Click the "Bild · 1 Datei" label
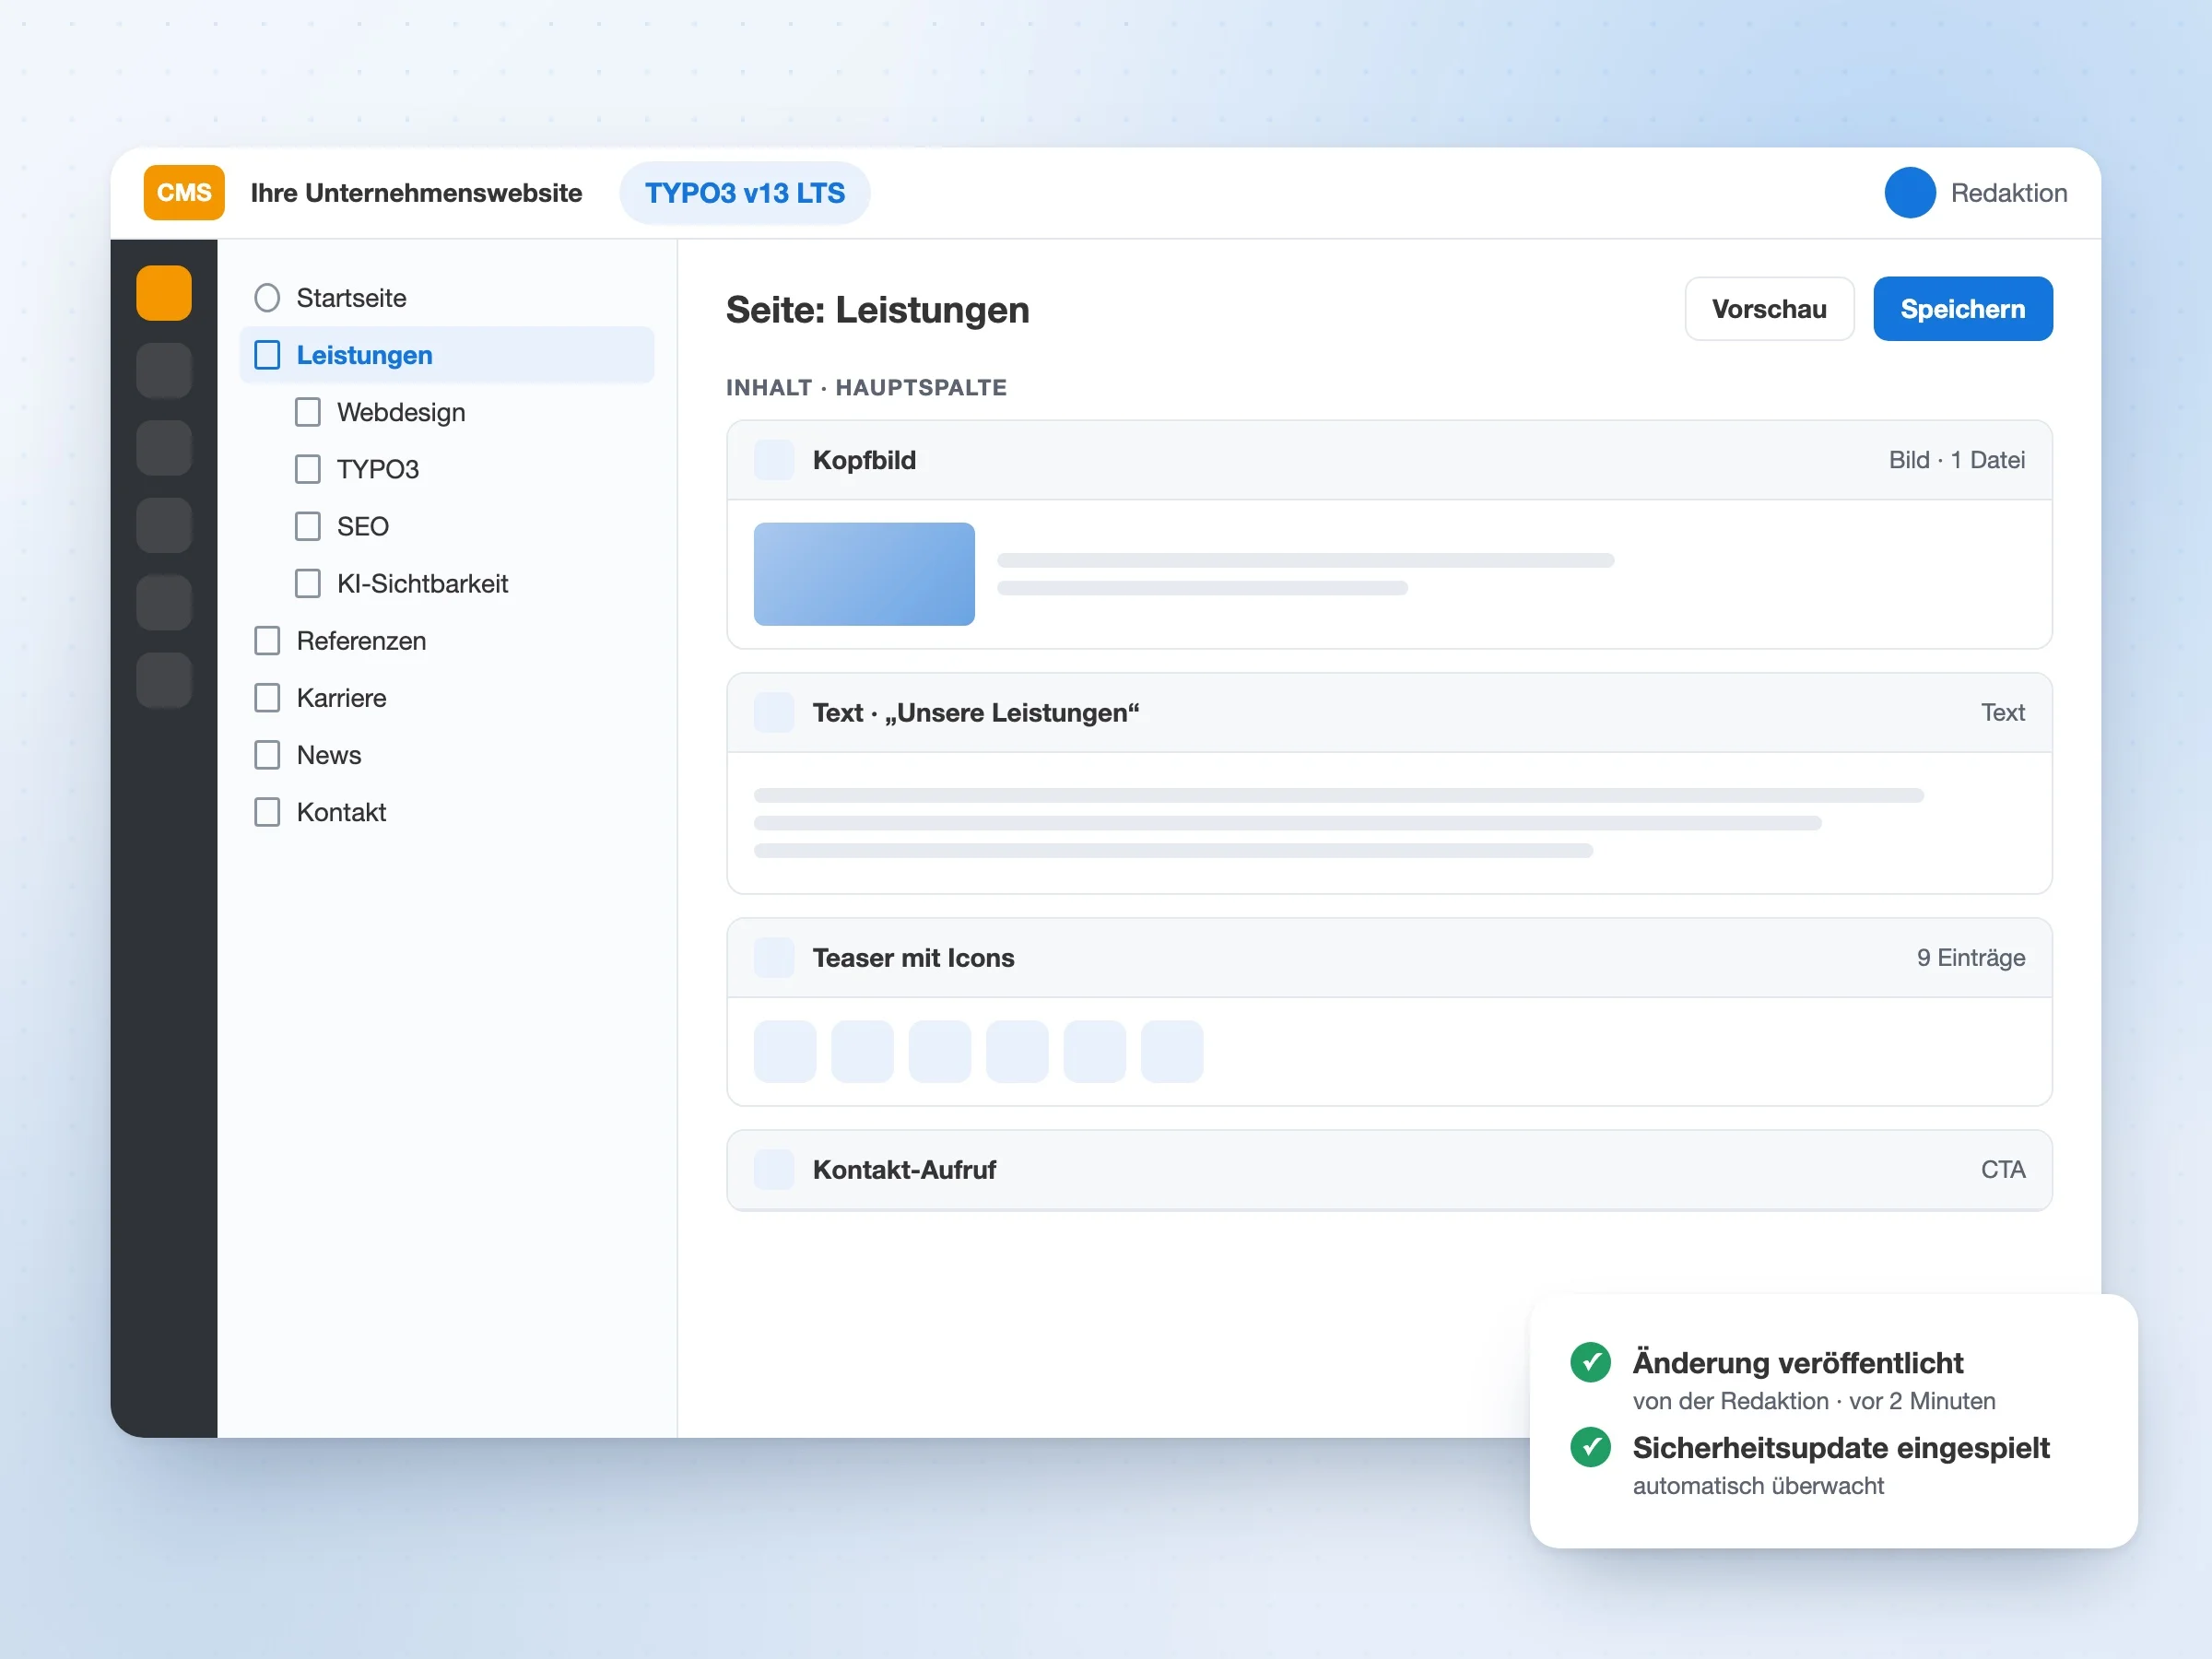Image resolution: width=2212 pixels, height=1659 pixels. coord(1956,460)
